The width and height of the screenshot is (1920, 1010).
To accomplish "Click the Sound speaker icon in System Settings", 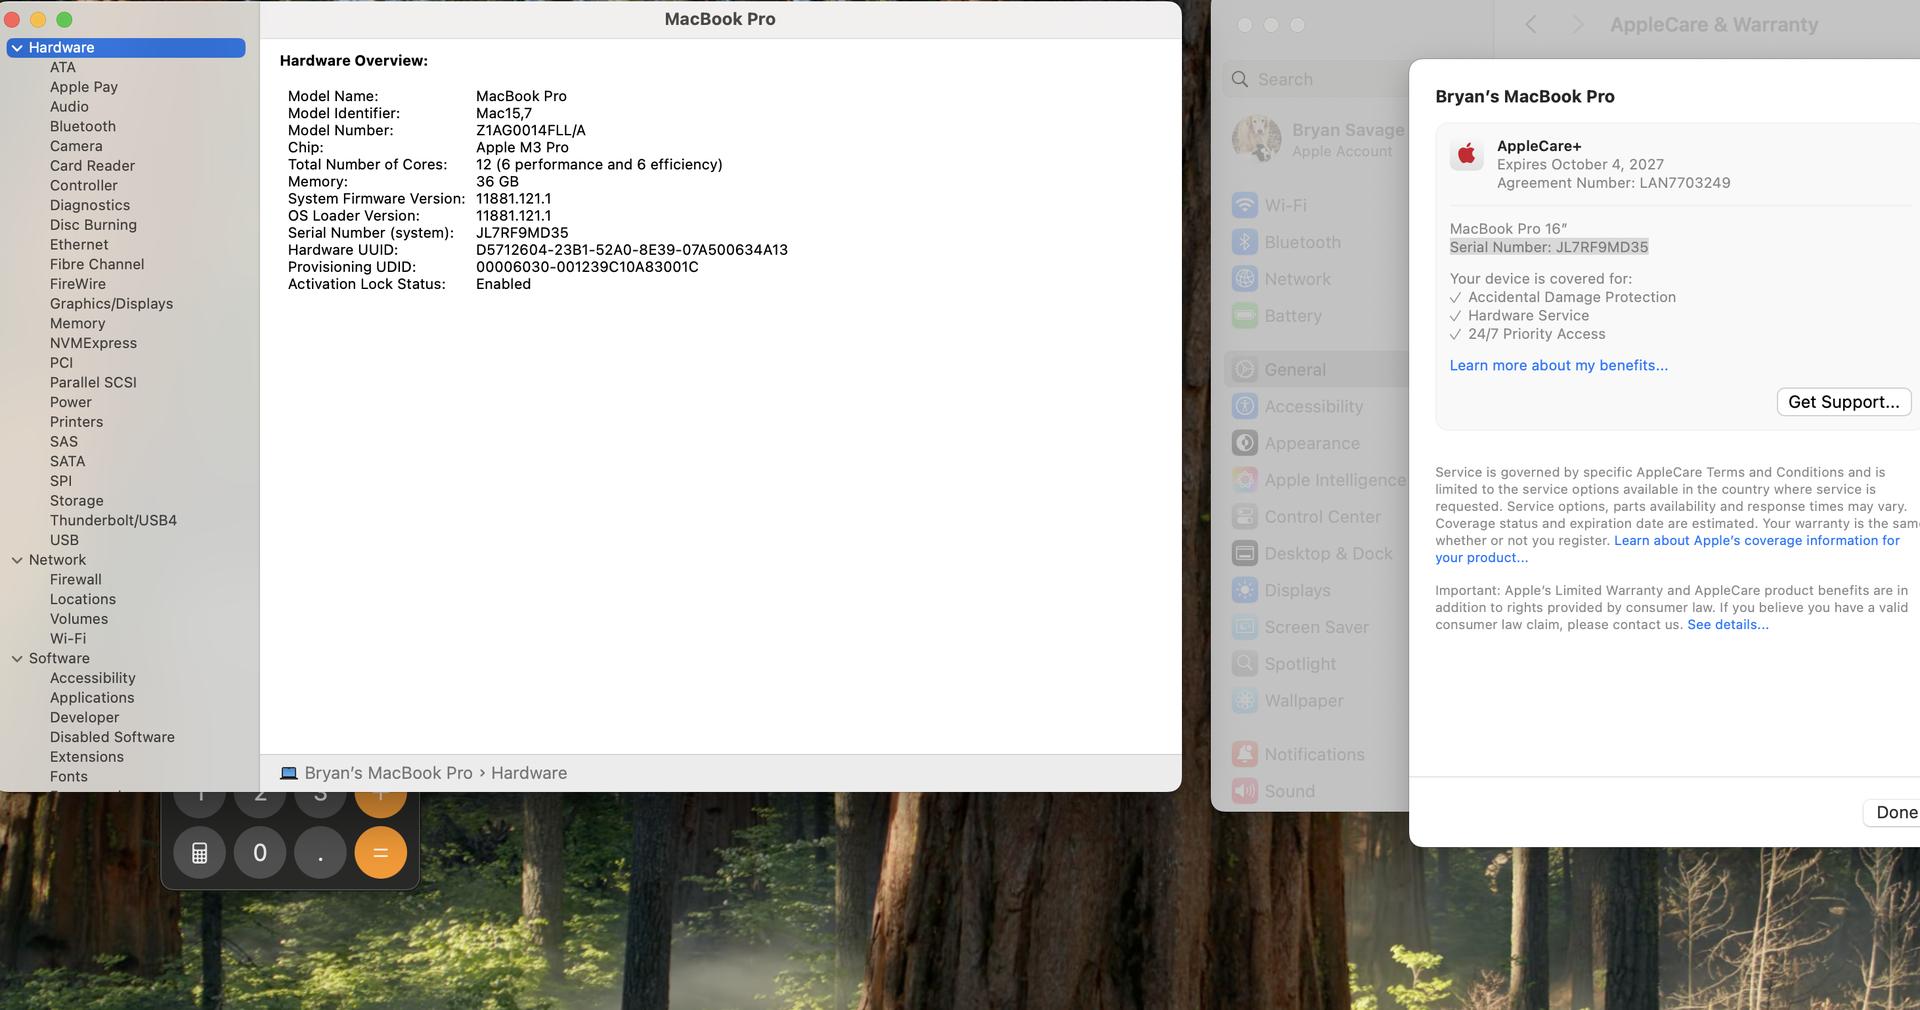I will (x=1245, y=791).
